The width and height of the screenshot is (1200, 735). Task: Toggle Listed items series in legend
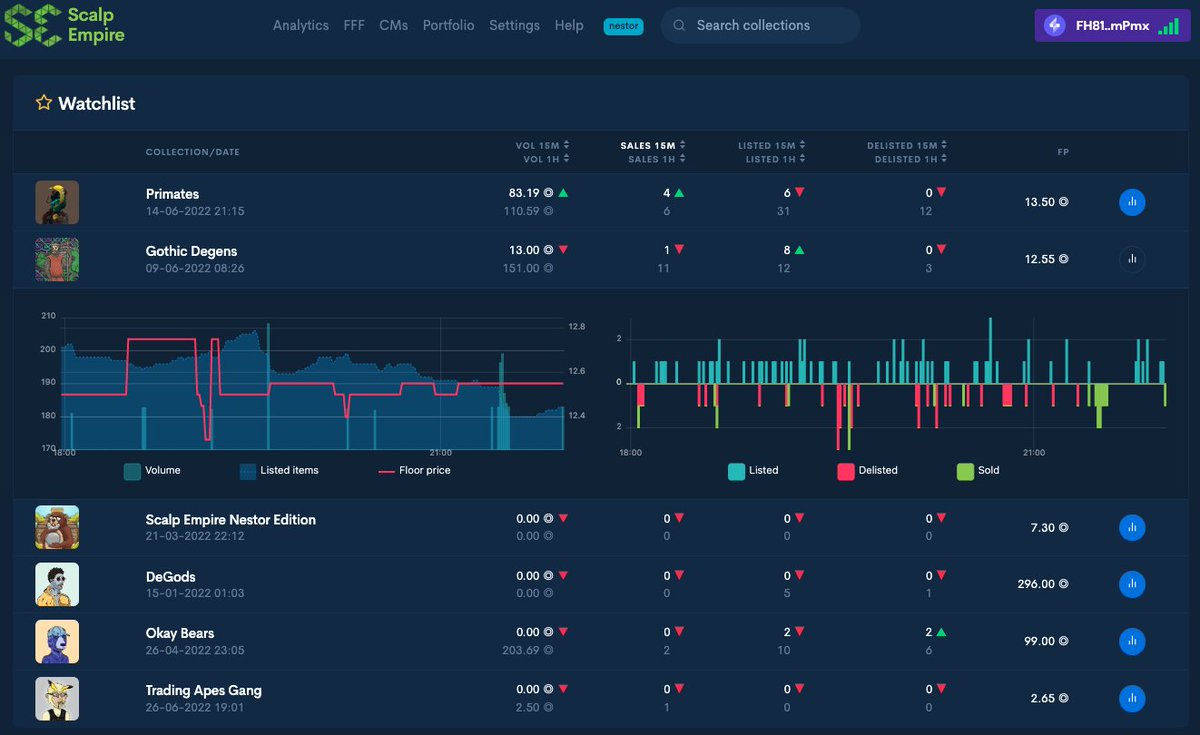(279, 470)
